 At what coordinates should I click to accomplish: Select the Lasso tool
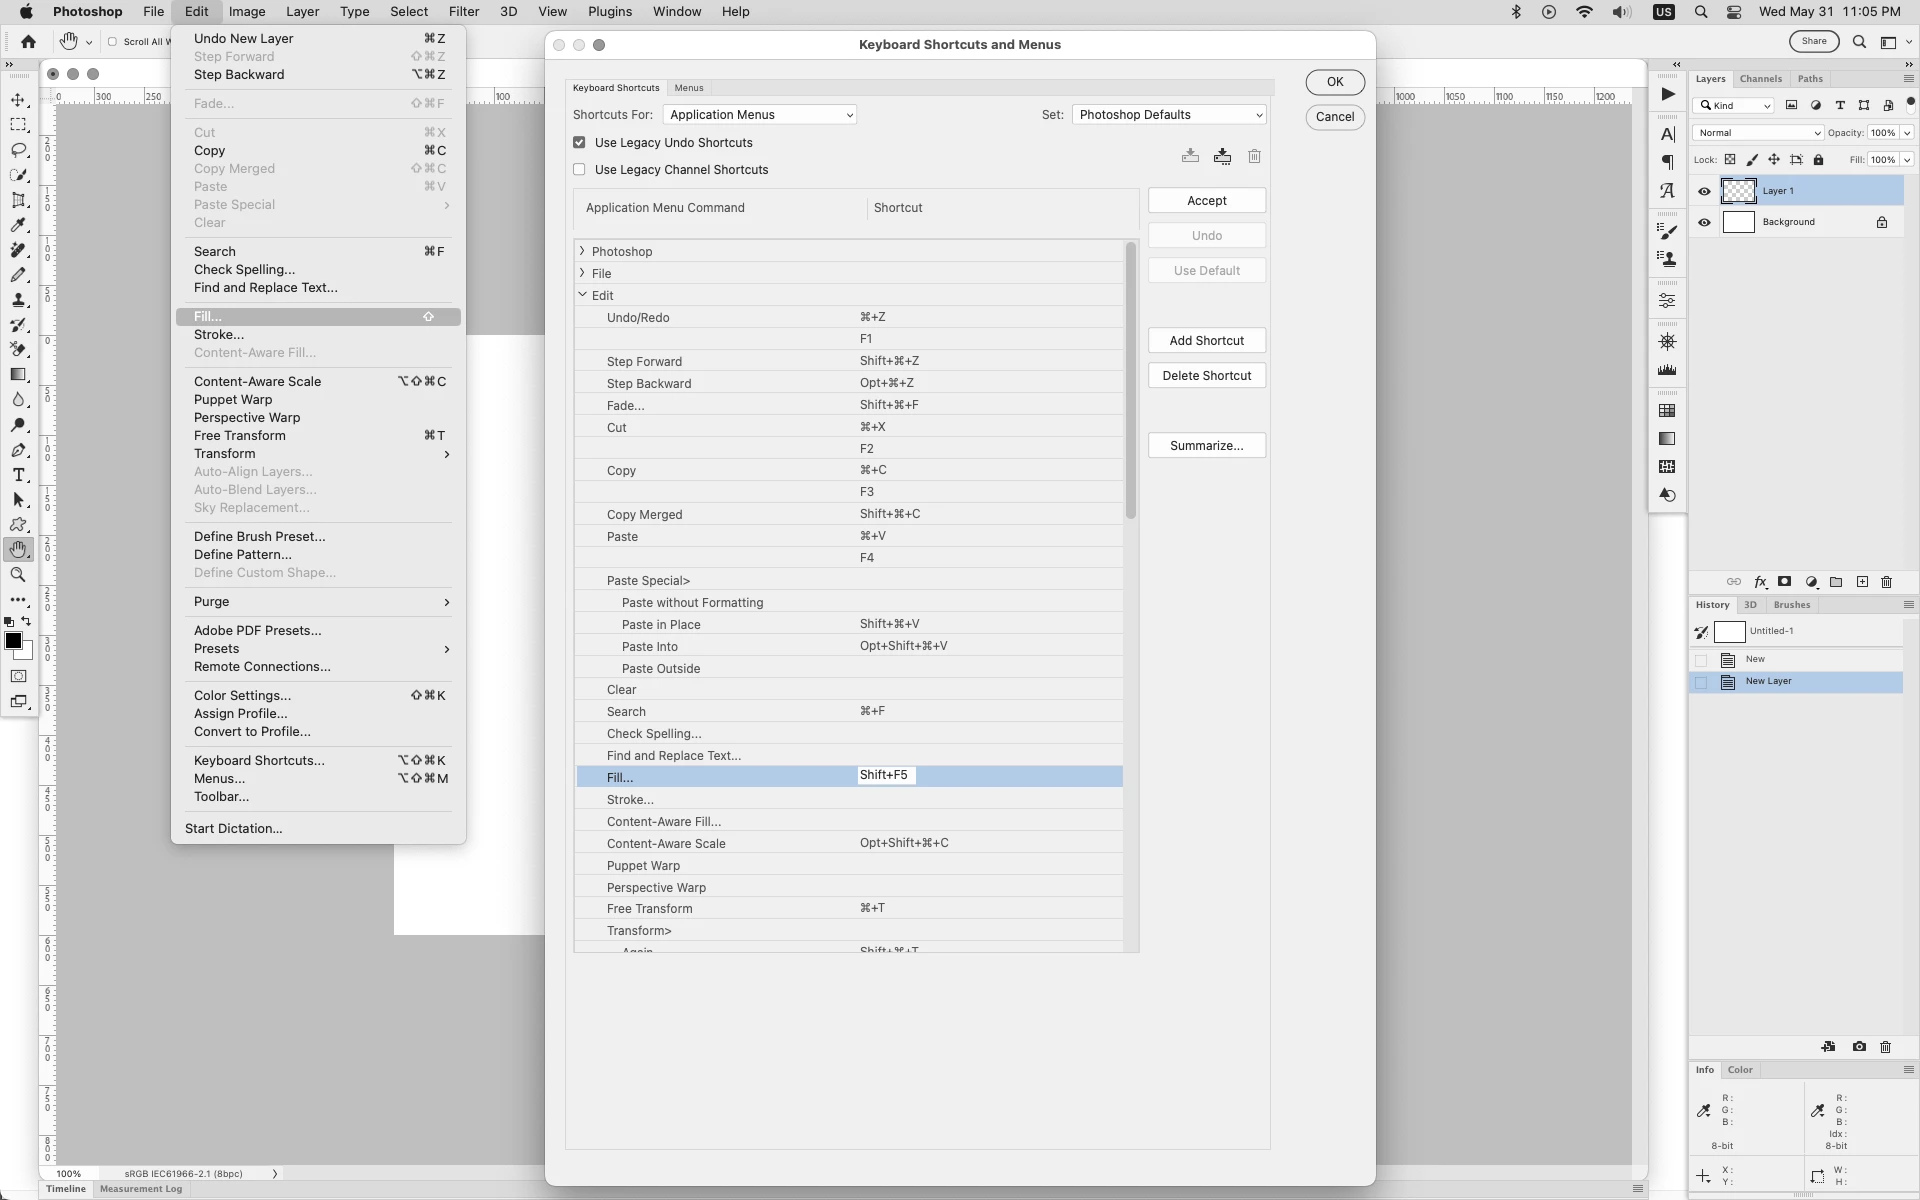18,150
